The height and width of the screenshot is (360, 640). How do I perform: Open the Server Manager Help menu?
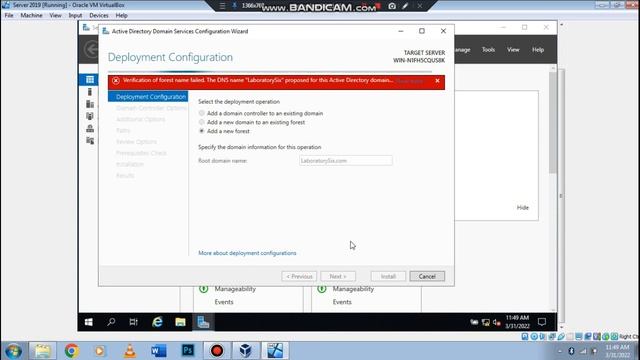pos(538,49)
